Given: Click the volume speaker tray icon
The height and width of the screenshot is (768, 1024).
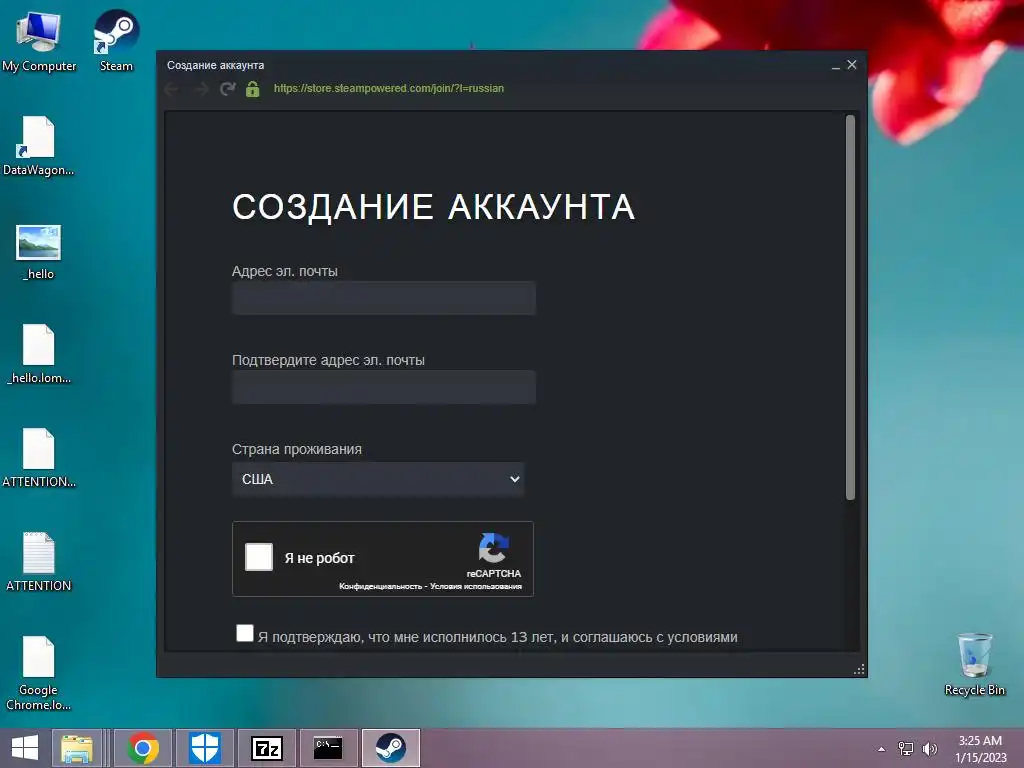Looking at the screenshot, I should (930, 748).
